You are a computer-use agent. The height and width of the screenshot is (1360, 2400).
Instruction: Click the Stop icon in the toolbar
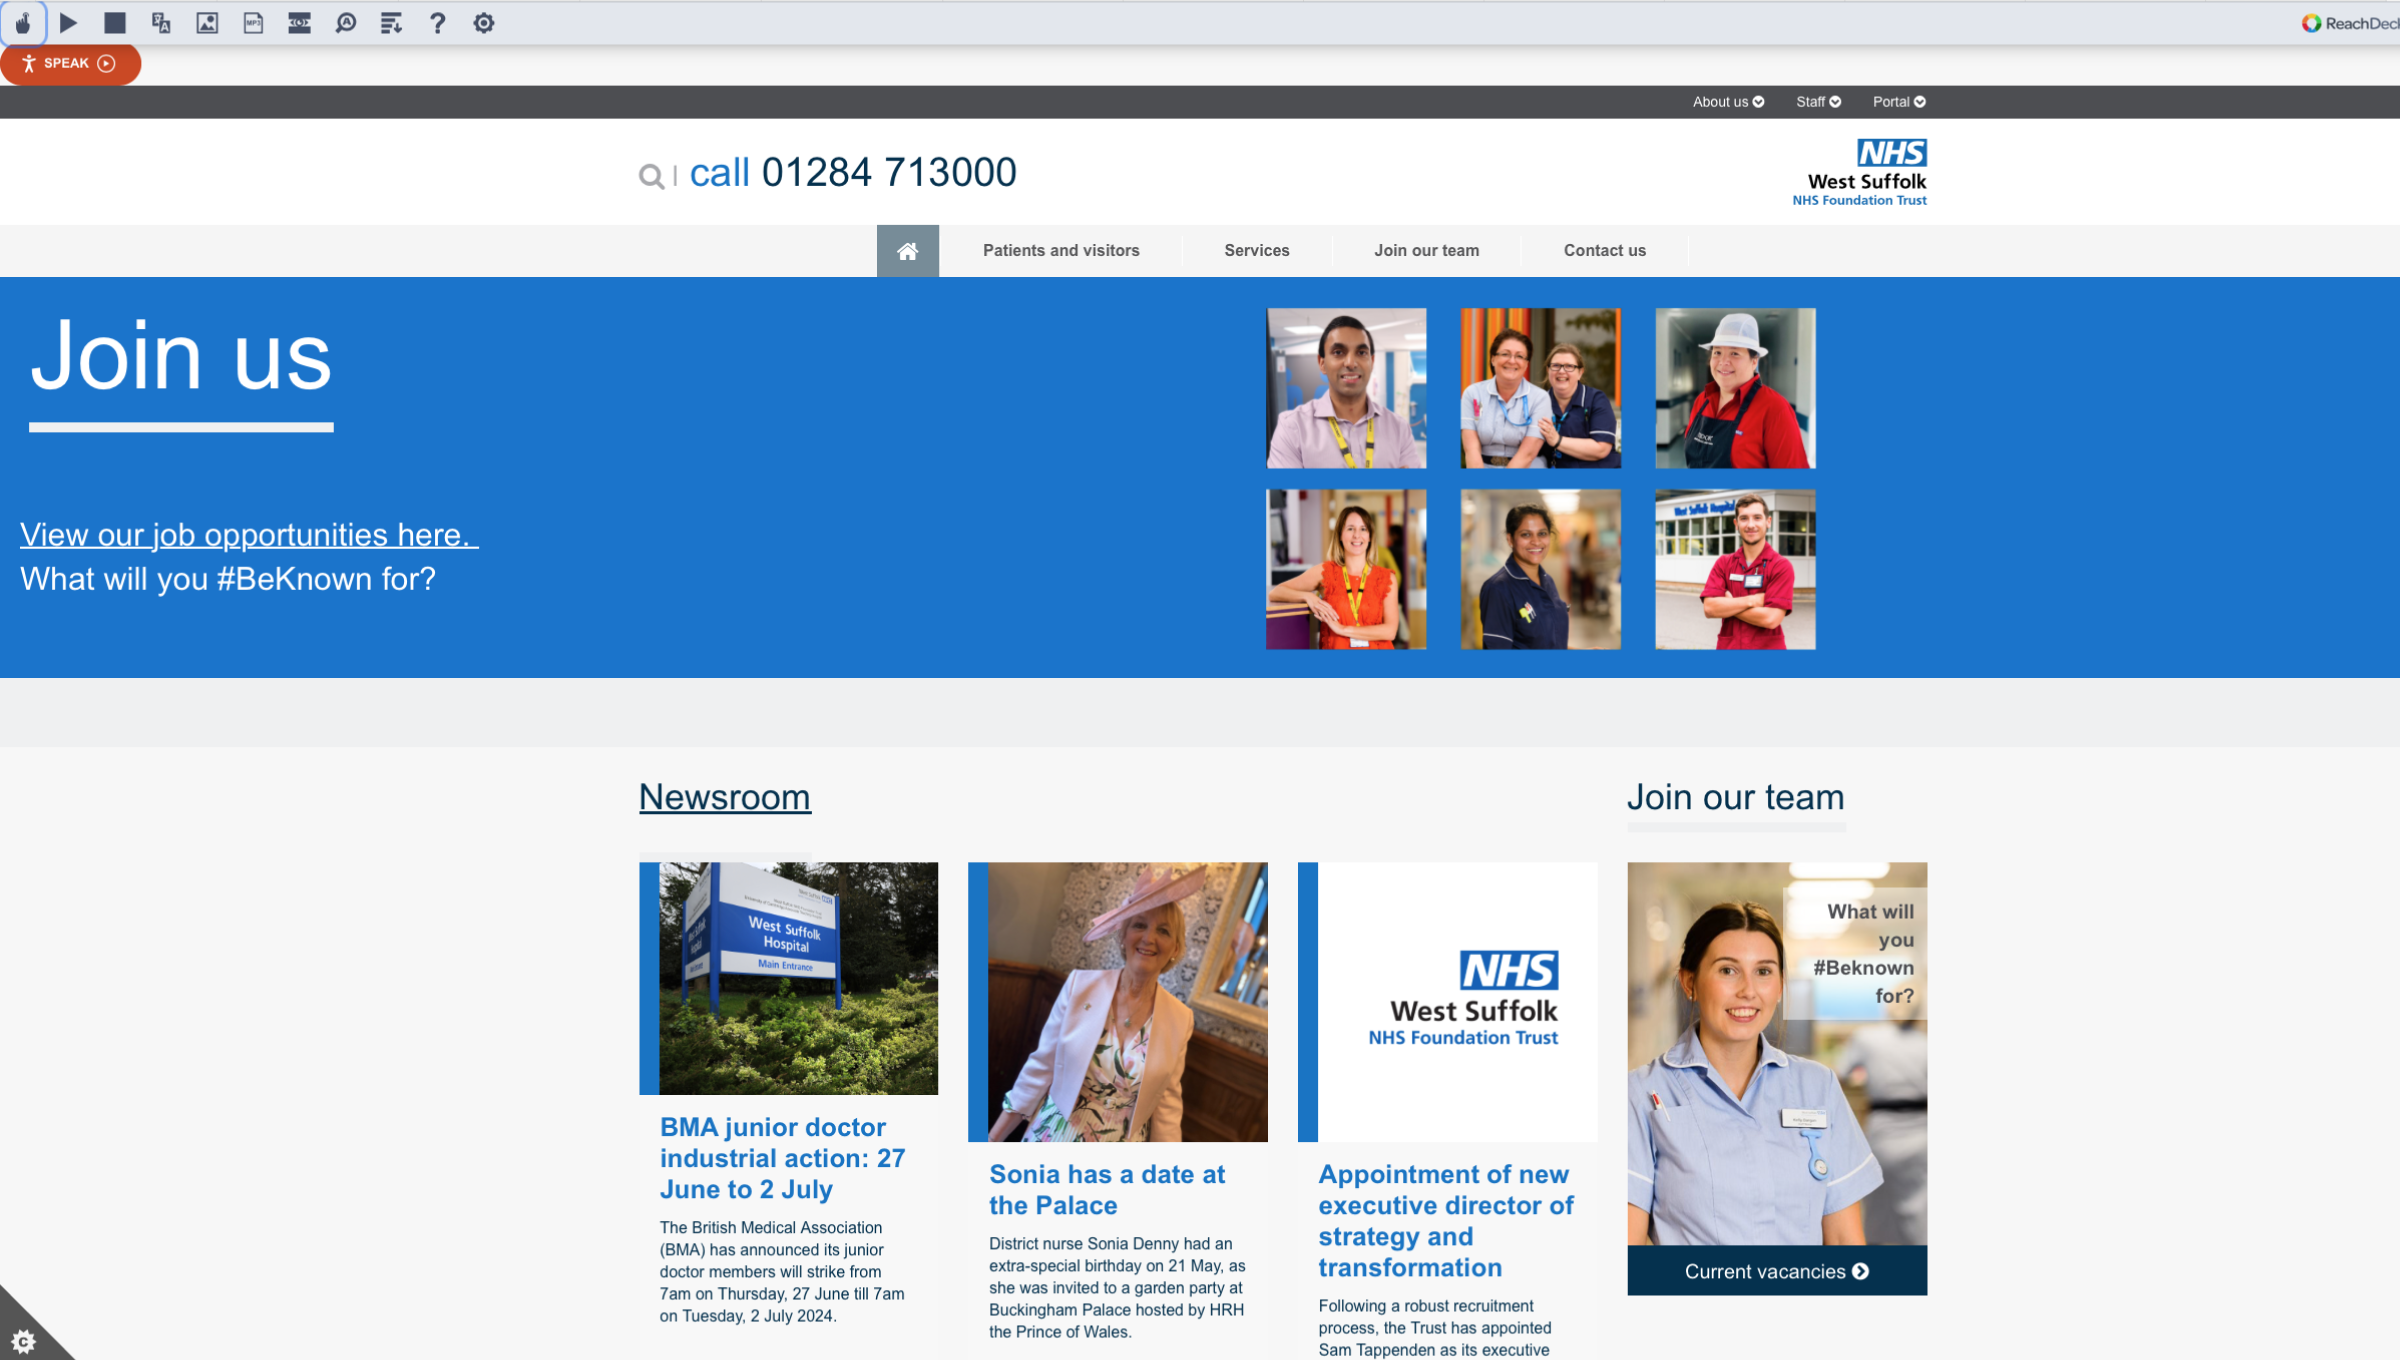coord(114,22)
